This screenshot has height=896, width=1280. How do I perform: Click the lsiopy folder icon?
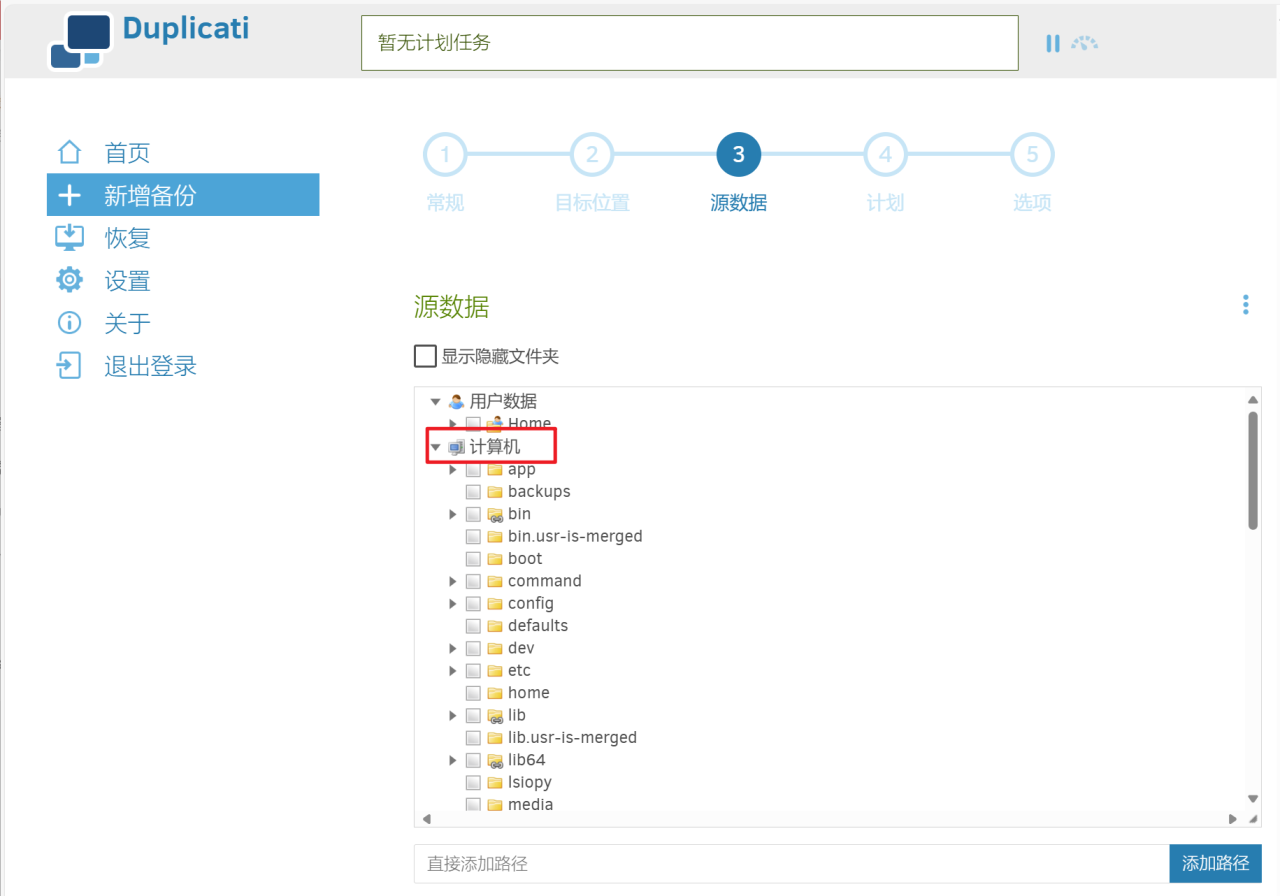pos(495,782)
